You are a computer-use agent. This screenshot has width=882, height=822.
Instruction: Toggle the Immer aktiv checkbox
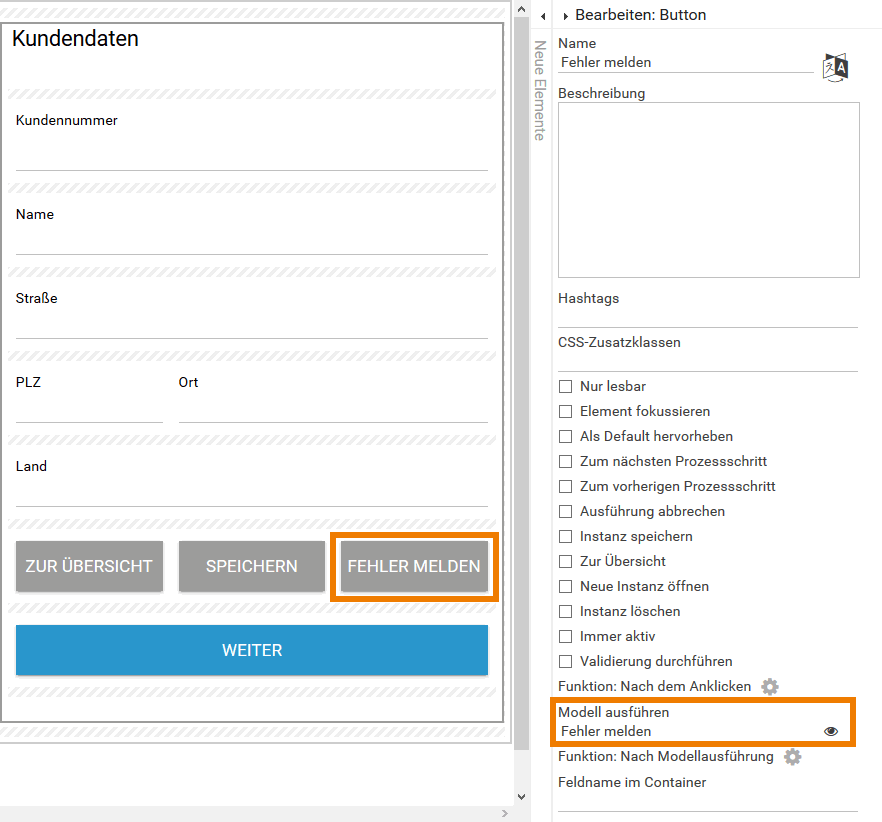pos(566,636)
